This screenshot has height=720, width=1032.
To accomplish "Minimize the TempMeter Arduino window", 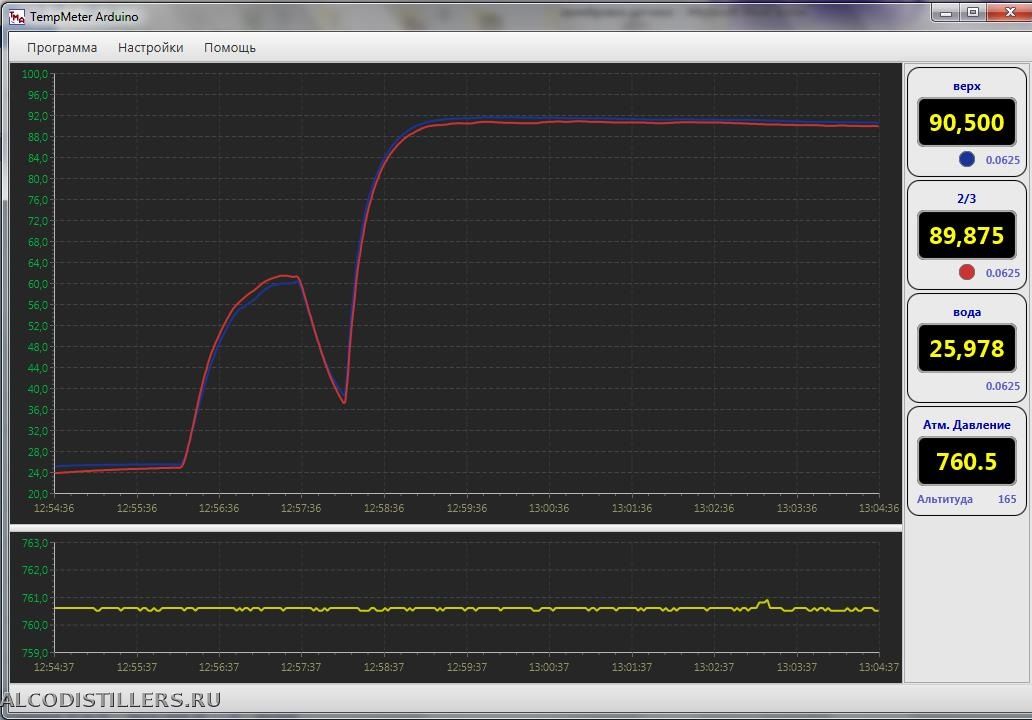I will pos(946,12).
